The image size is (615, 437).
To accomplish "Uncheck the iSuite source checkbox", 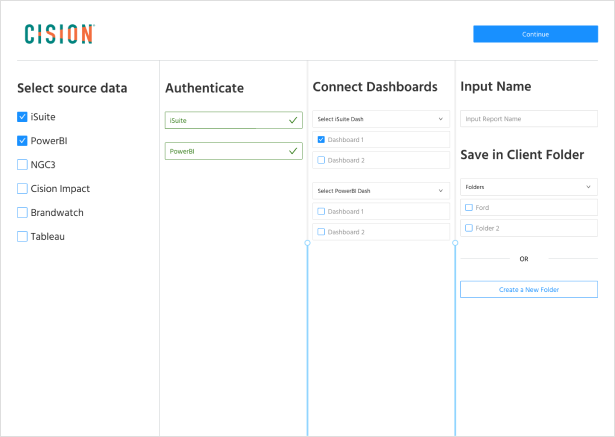I will tap(22, 117).
